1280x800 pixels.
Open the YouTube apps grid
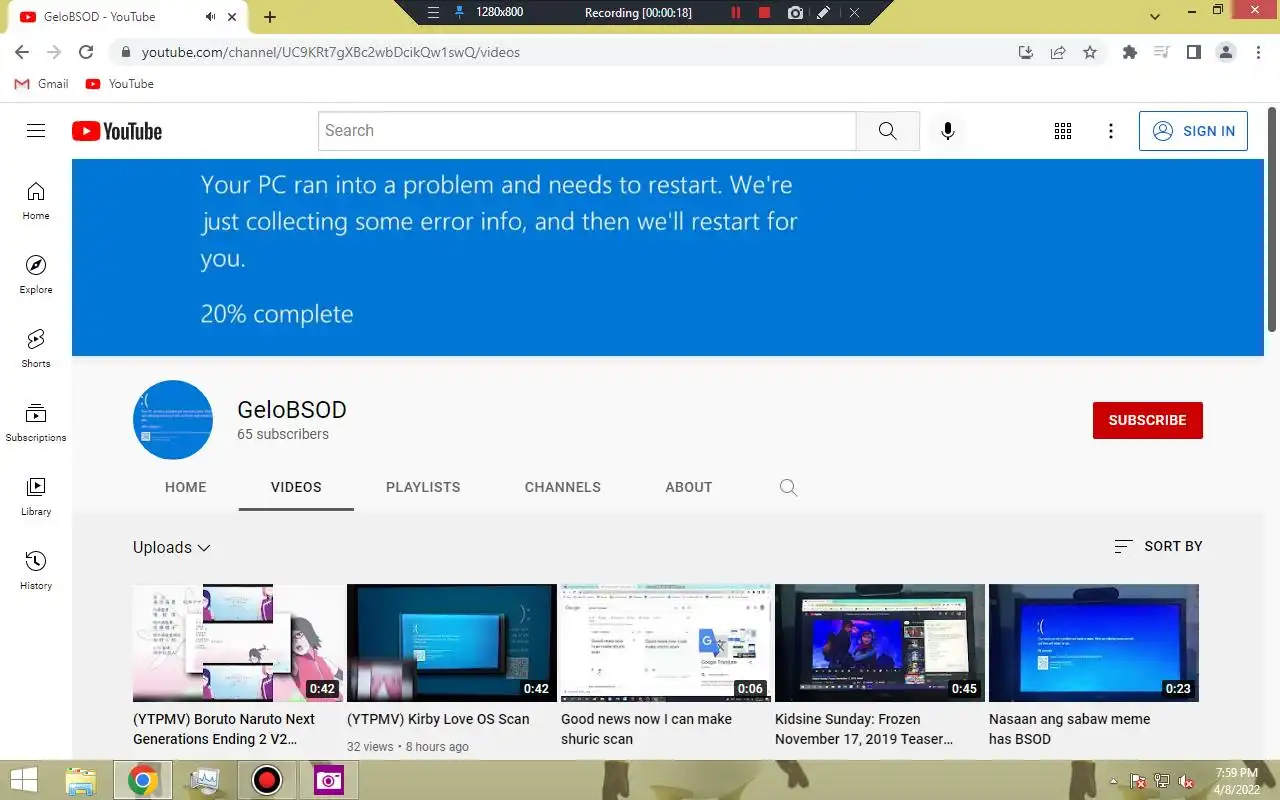pos(1063,131)
